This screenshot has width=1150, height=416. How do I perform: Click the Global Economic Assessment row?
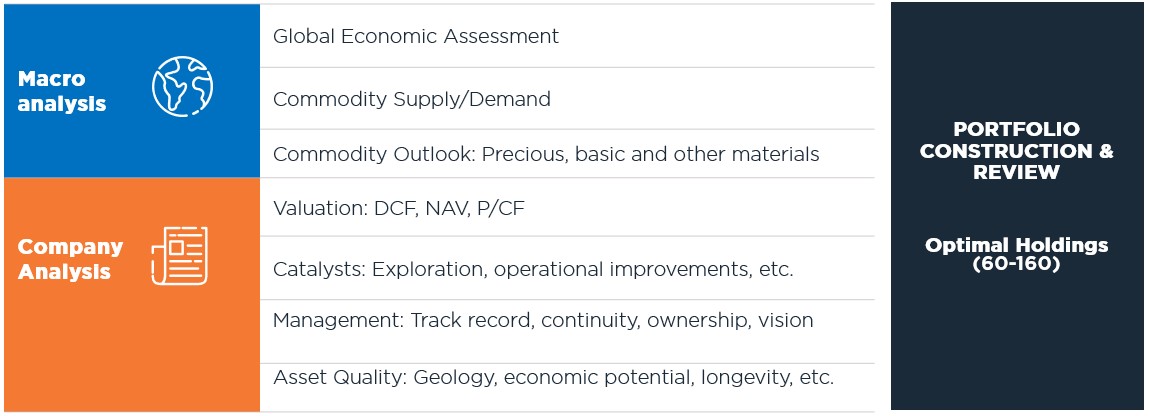(567, 36)
